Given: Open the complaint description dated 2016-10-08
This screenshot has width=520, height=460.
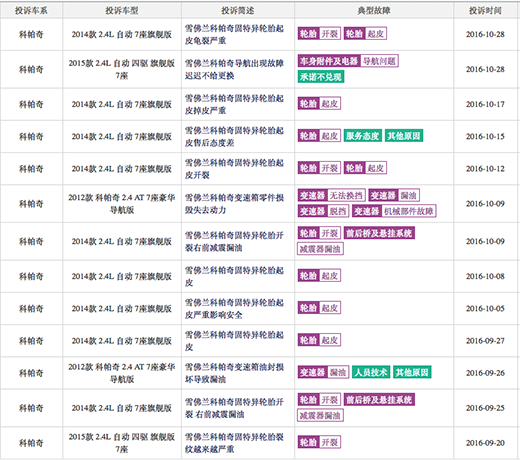Looking at the screenshot, I should point(234,276).
